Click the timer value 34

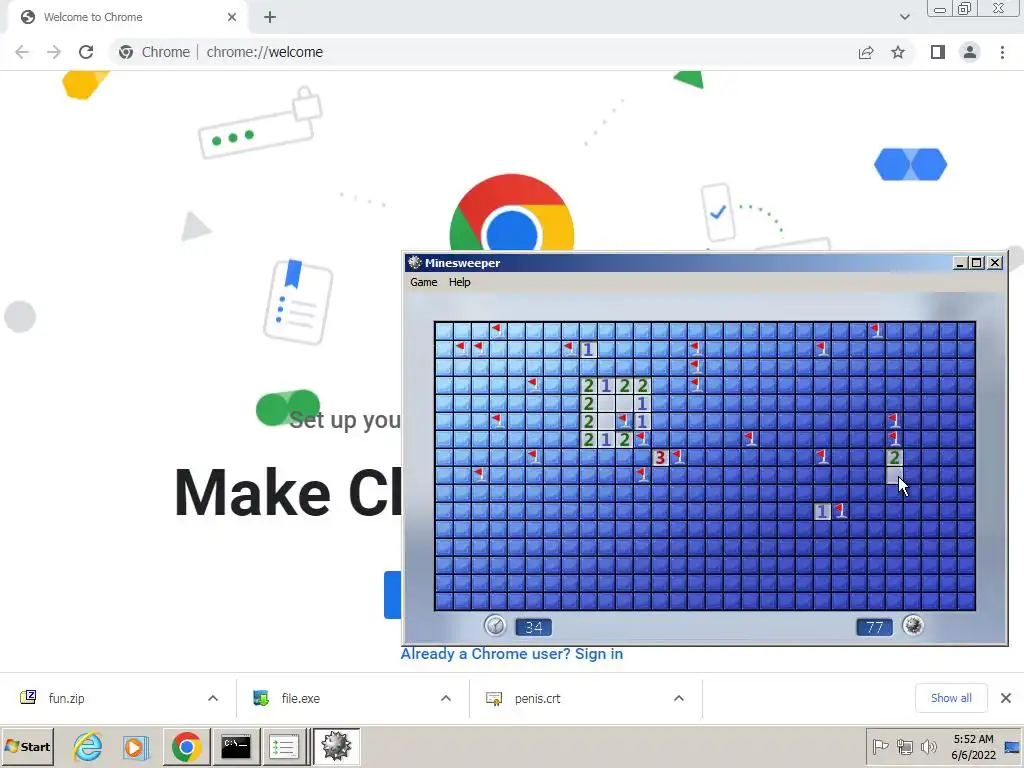point(534,628)
